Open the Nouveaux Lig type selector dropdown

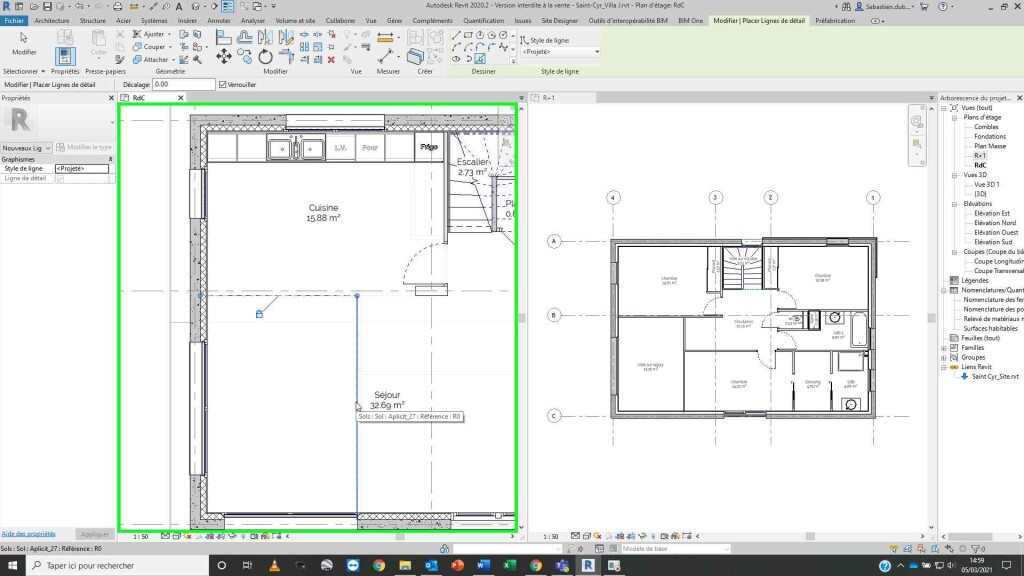49,147
